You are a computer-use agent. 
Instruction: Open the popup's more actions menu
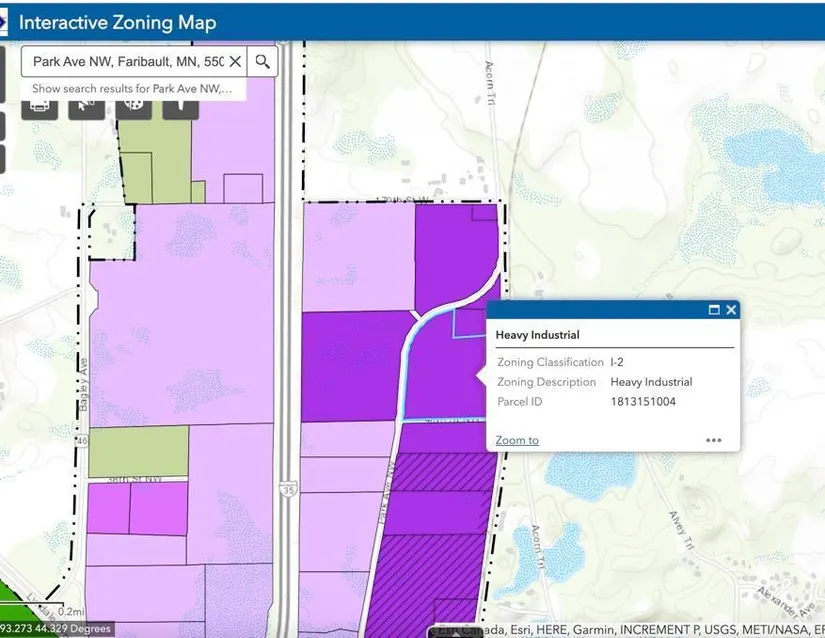(x=713, y=440)
